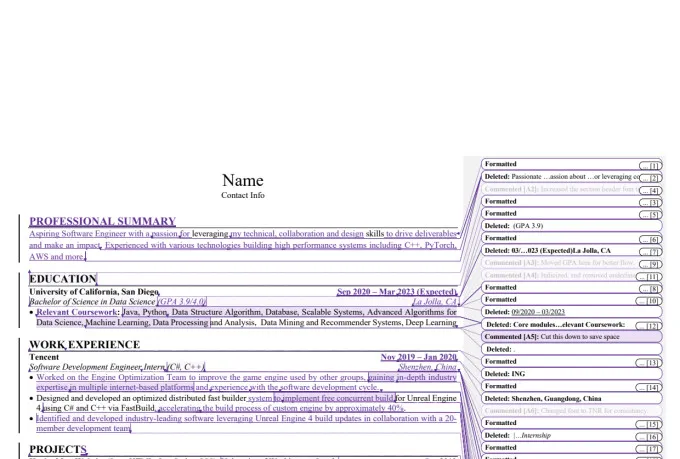
Task: Expand the Deleted Passionate balloon's [2] button
Action: click(x=650, y=178)
